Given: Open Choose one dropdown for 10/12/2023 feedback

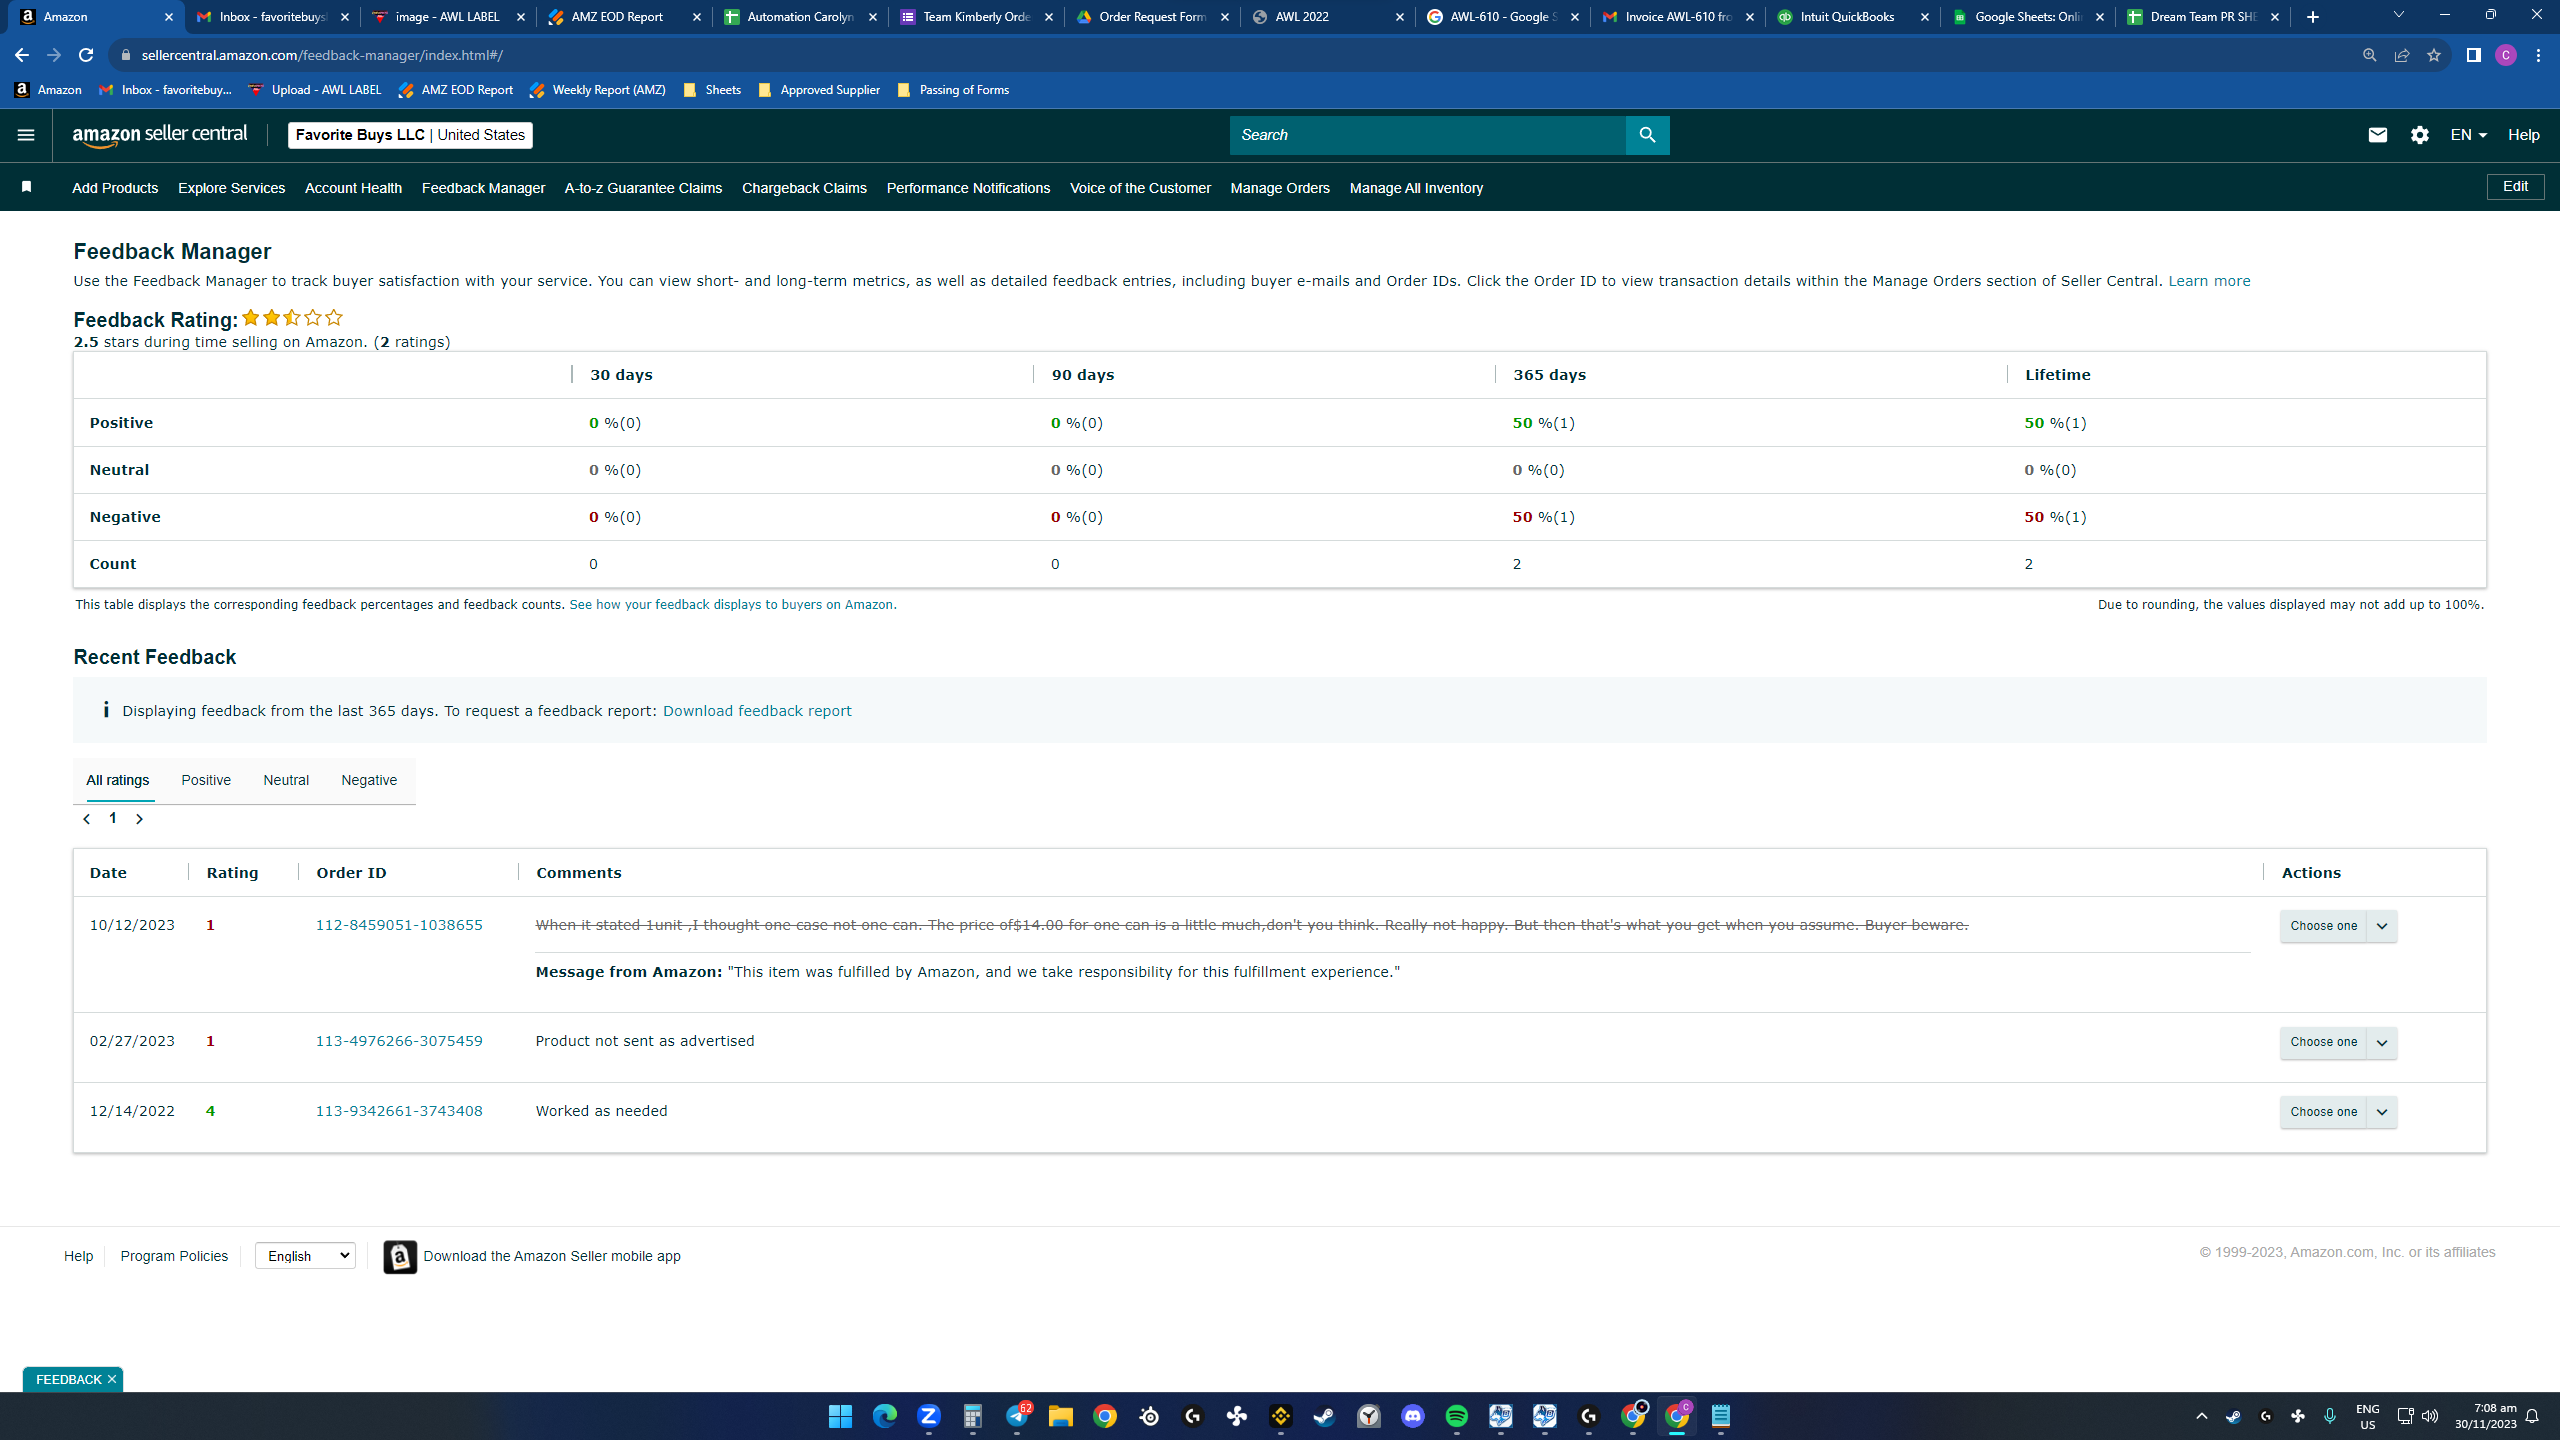Looking at the screenshot, I should point(2338,926).
